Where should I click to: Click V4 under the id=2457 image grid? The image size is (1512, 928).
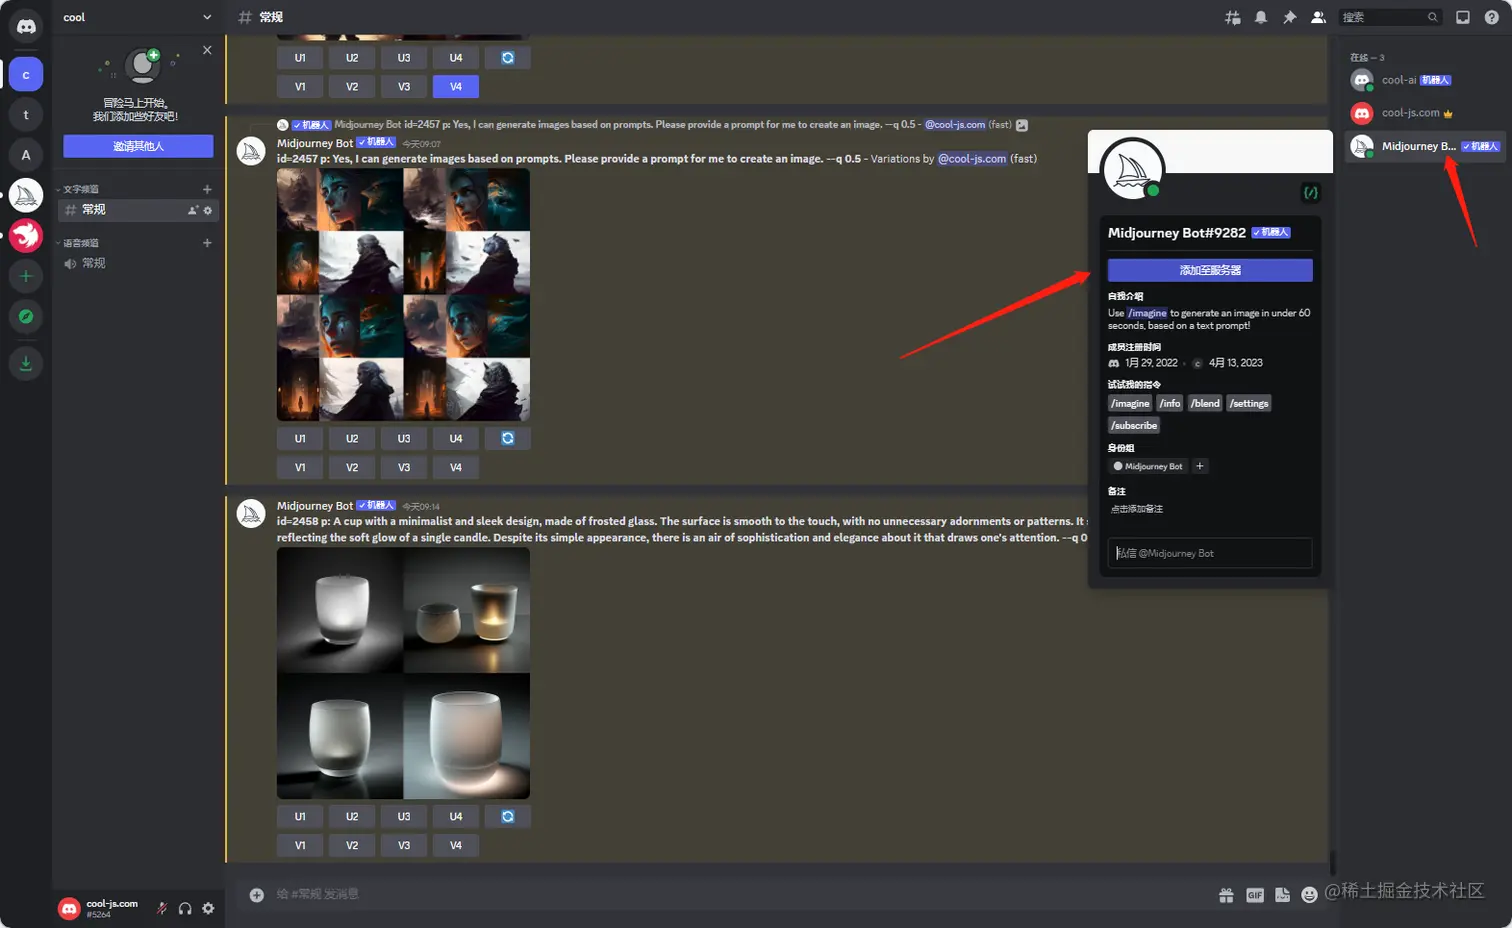456,467
